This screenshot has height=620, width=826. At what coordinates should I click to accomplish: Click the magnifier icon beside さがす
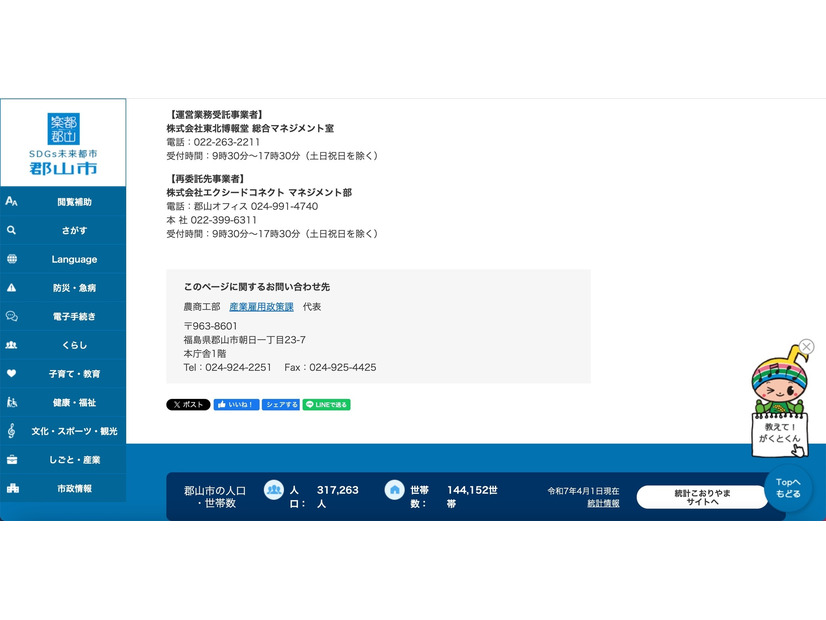(x=12, y=230)
